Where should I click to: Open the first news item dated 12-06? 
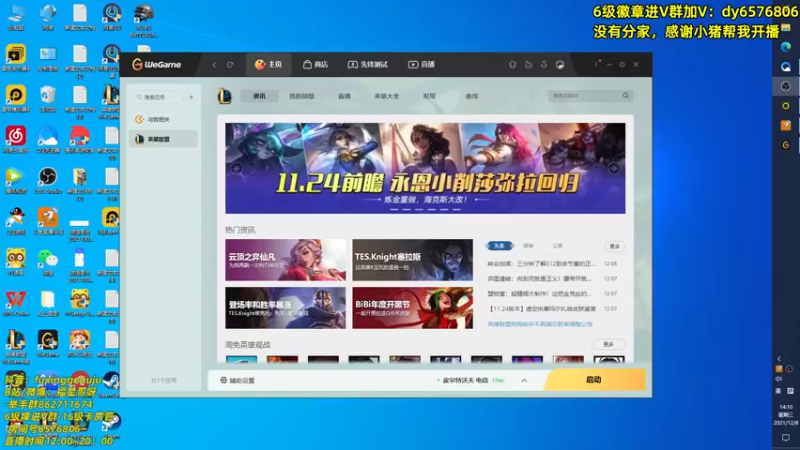click(x=541, y=264)
